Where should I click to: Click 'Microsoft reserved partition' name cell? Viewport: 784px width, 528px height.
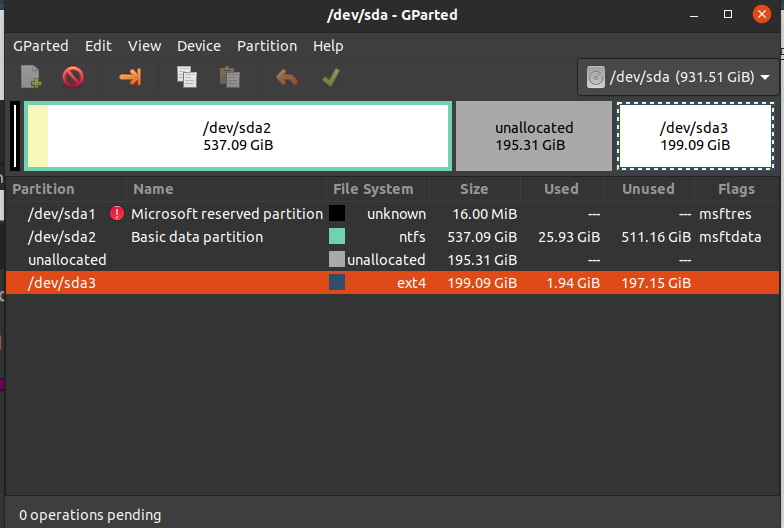[227, 214]
